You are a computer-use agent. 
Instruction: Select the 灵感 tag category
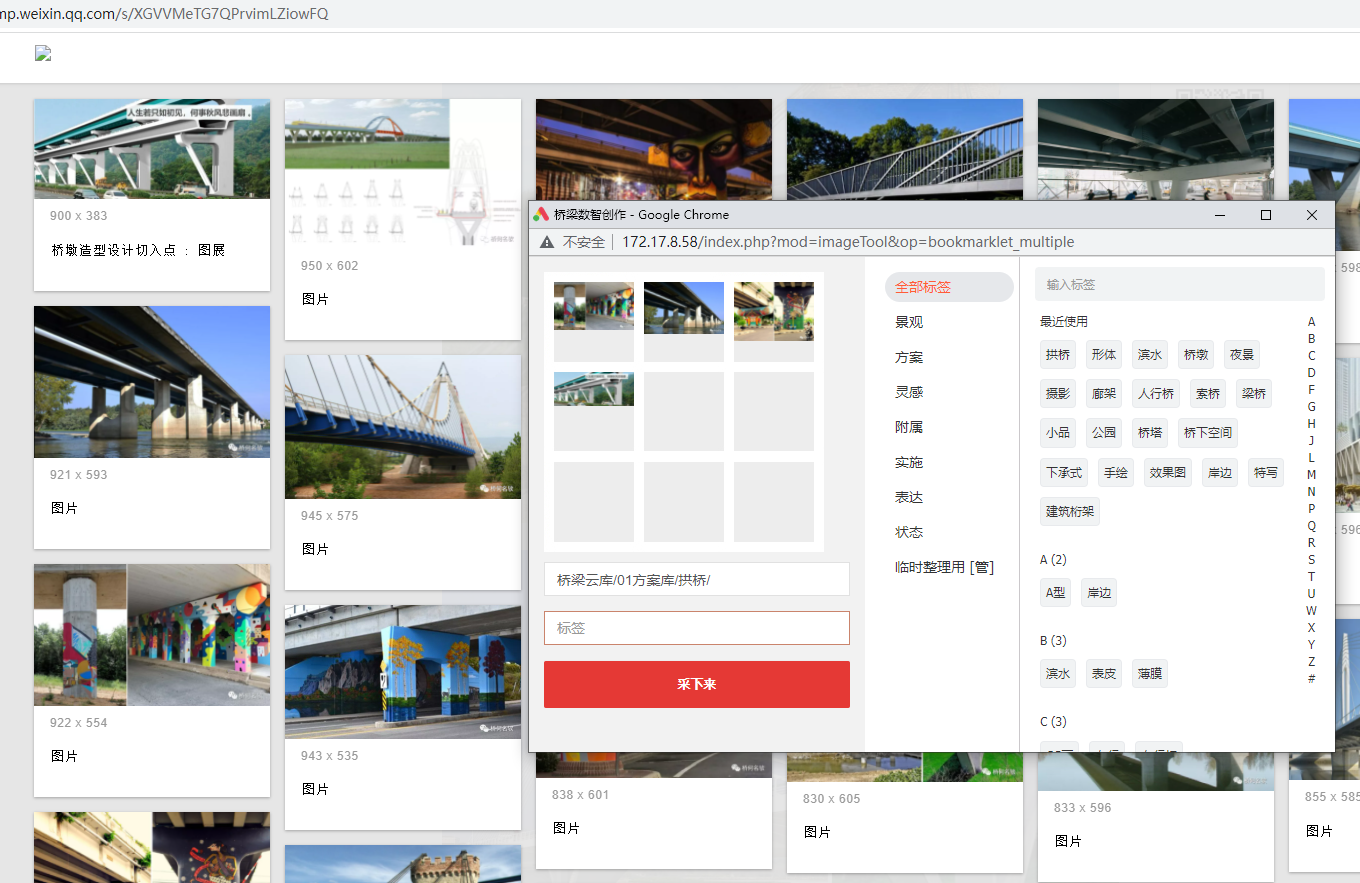909,392
